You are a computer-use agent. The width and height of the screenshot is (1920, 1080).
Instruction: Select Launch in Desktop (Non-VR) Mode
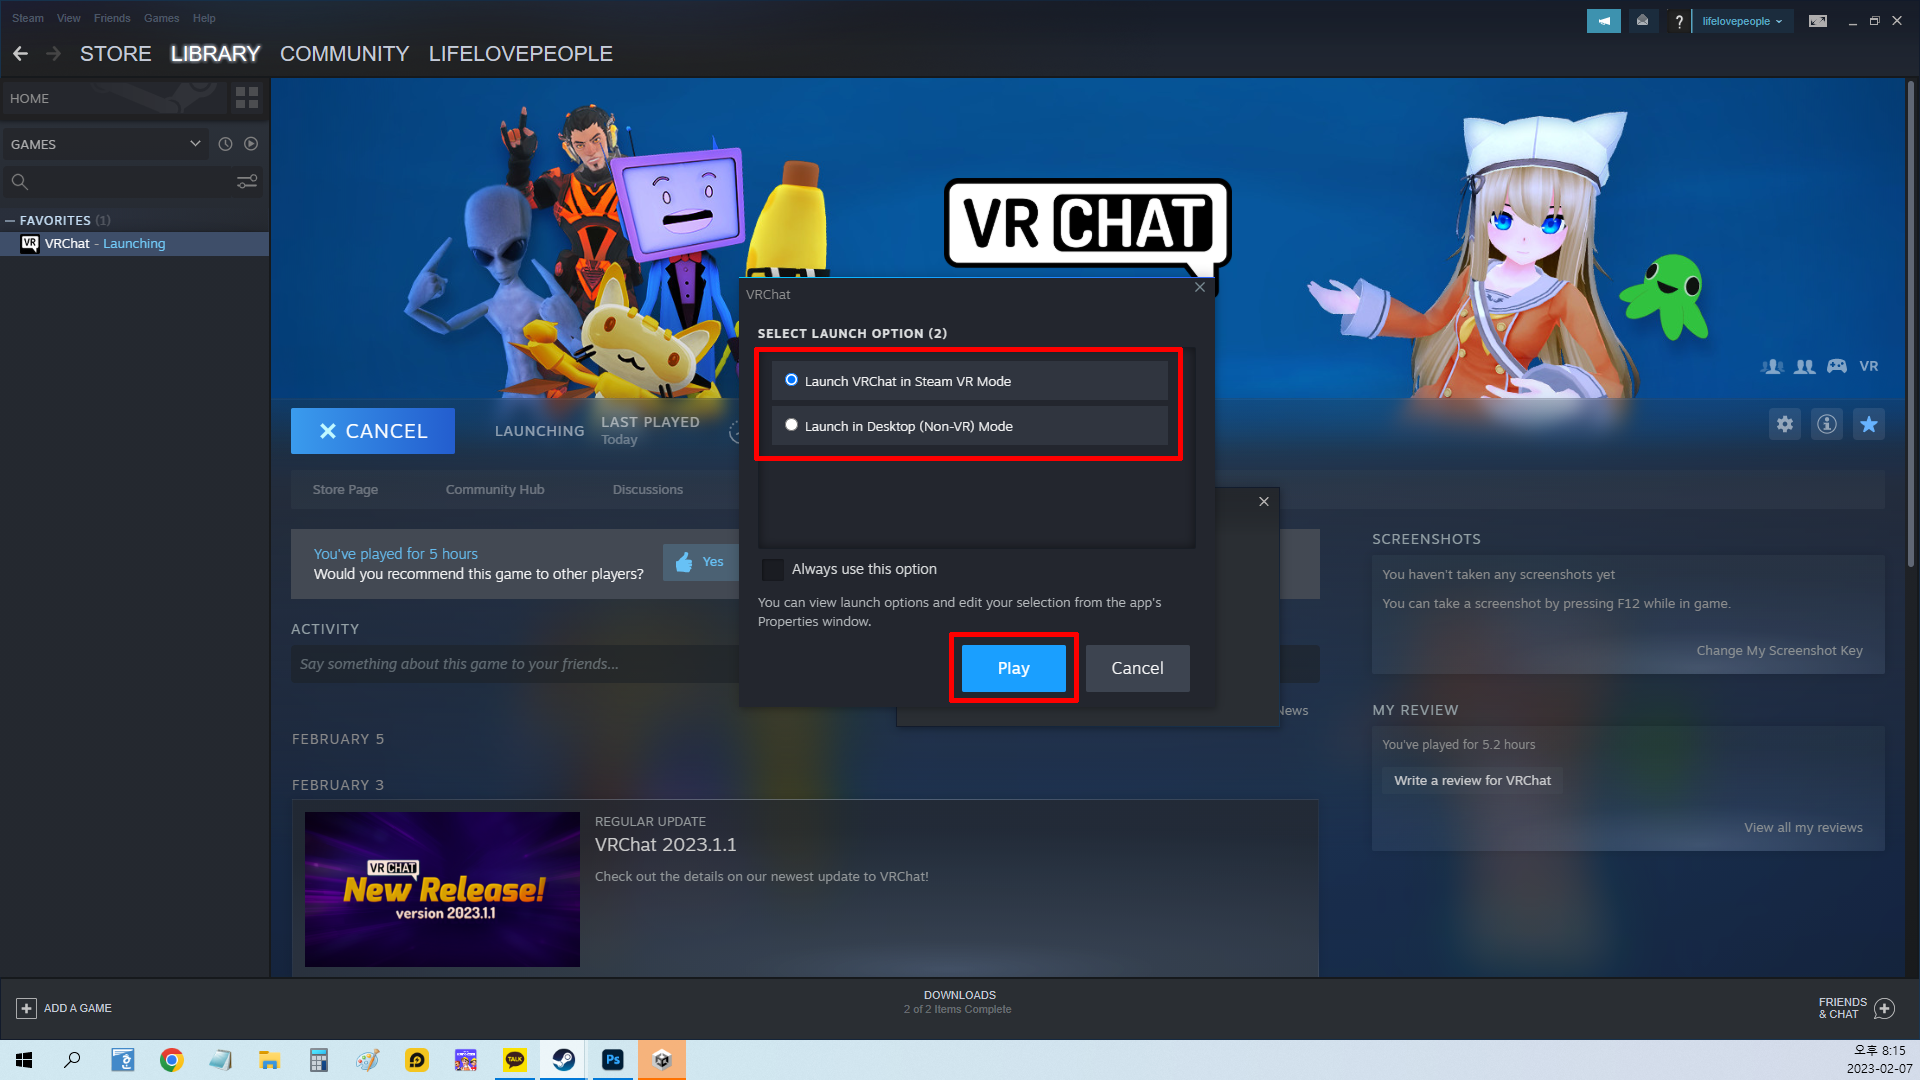(969, 426)
